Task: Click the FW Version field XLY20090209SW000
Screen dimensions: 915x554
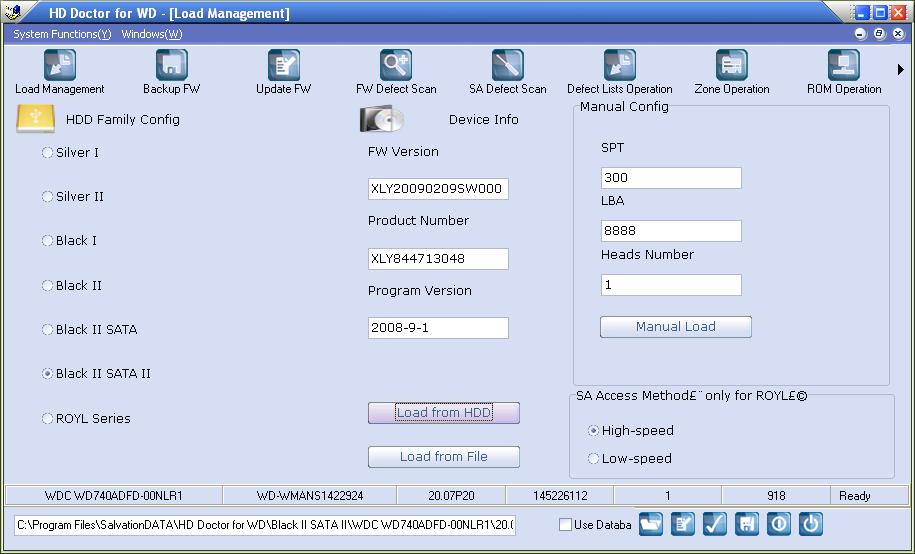Action: [x=438, y=189]
